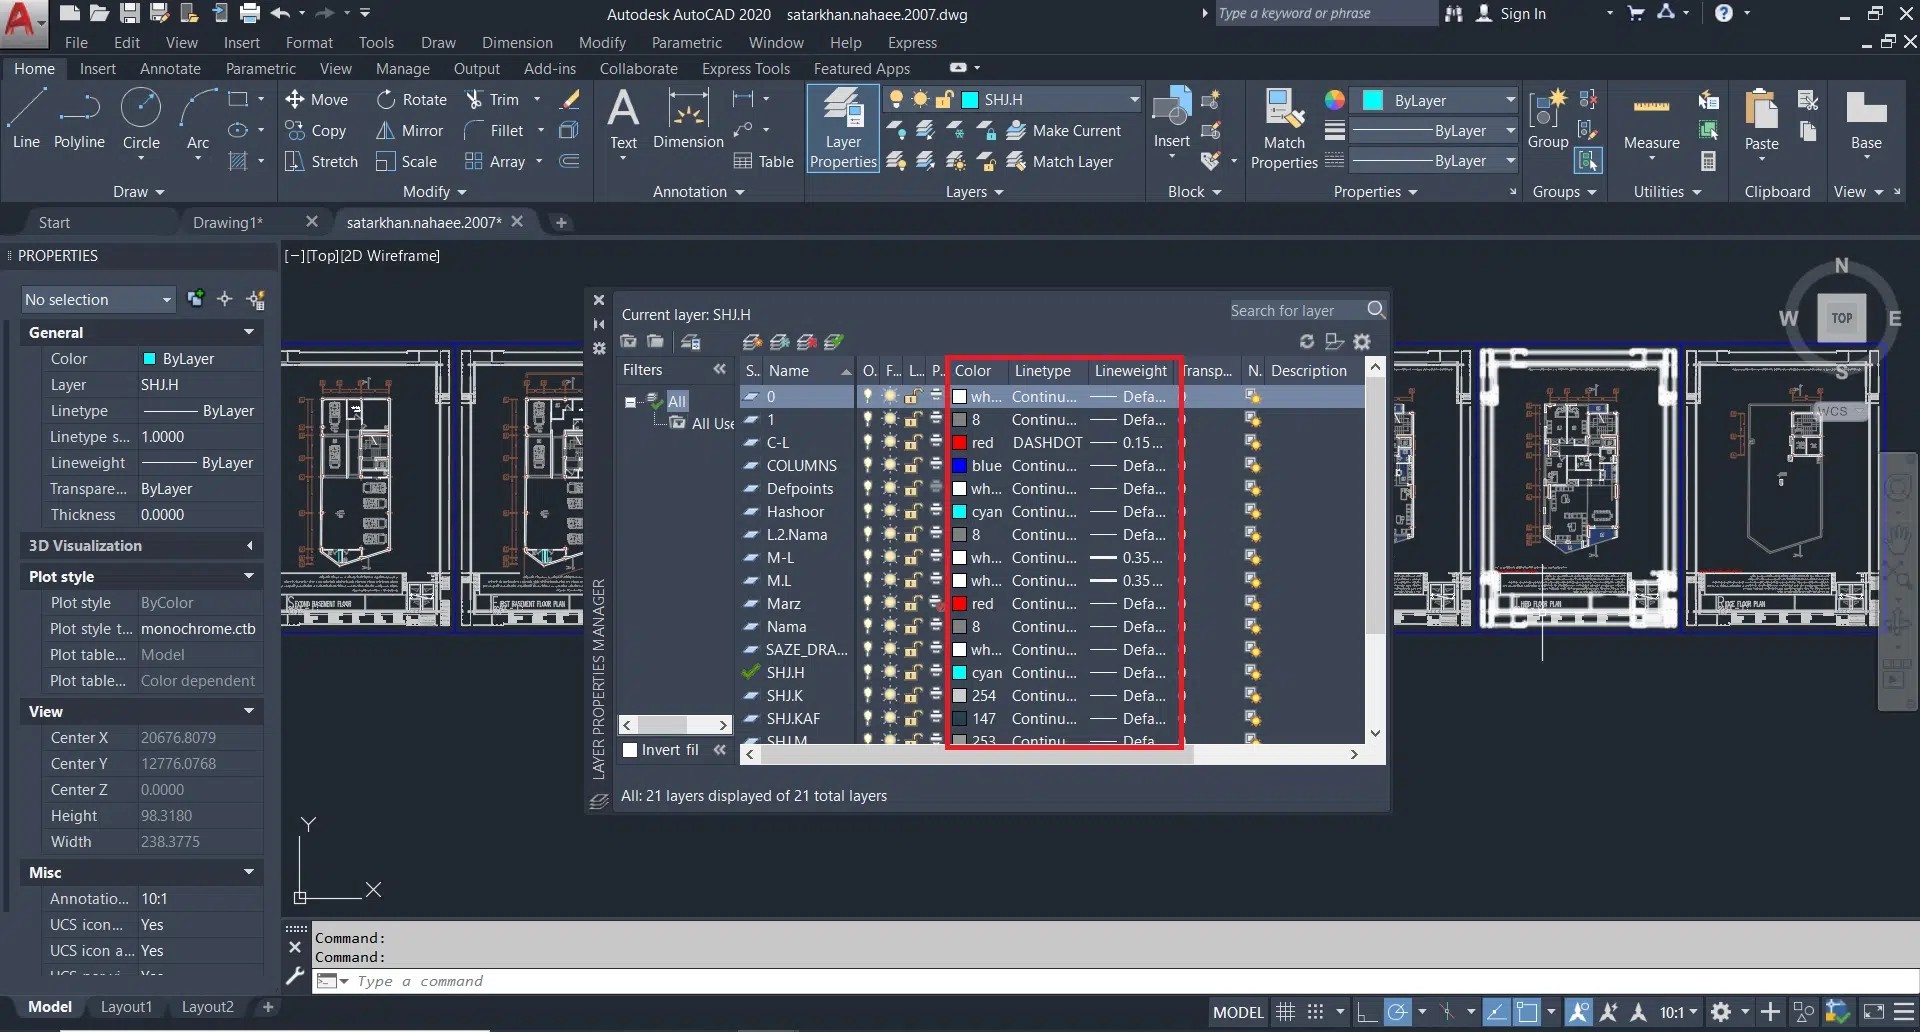
Task: Click the blue color swatch for COLUMNS
Action: [959, 466]
